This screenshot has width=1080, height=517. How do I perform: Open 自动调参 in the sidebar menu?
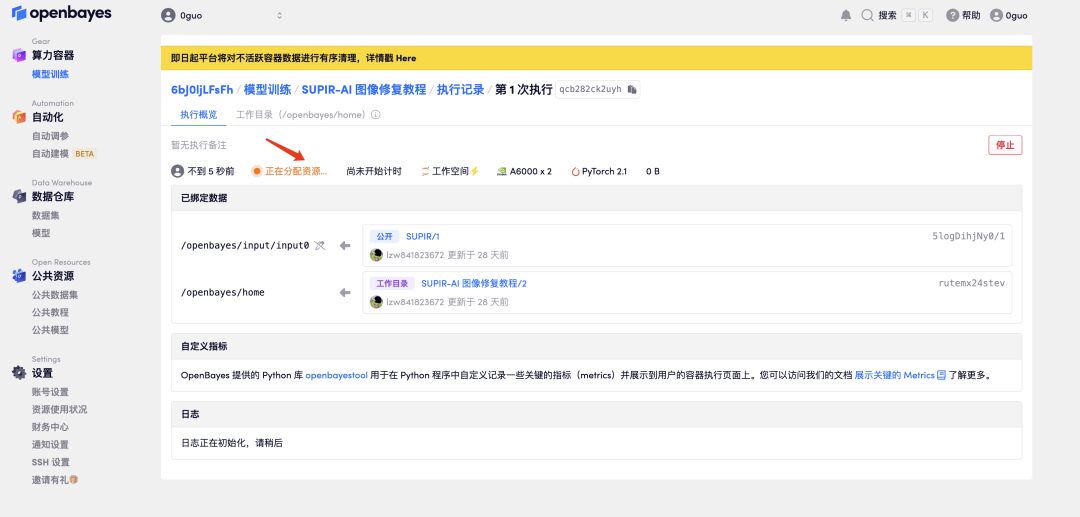50,136
